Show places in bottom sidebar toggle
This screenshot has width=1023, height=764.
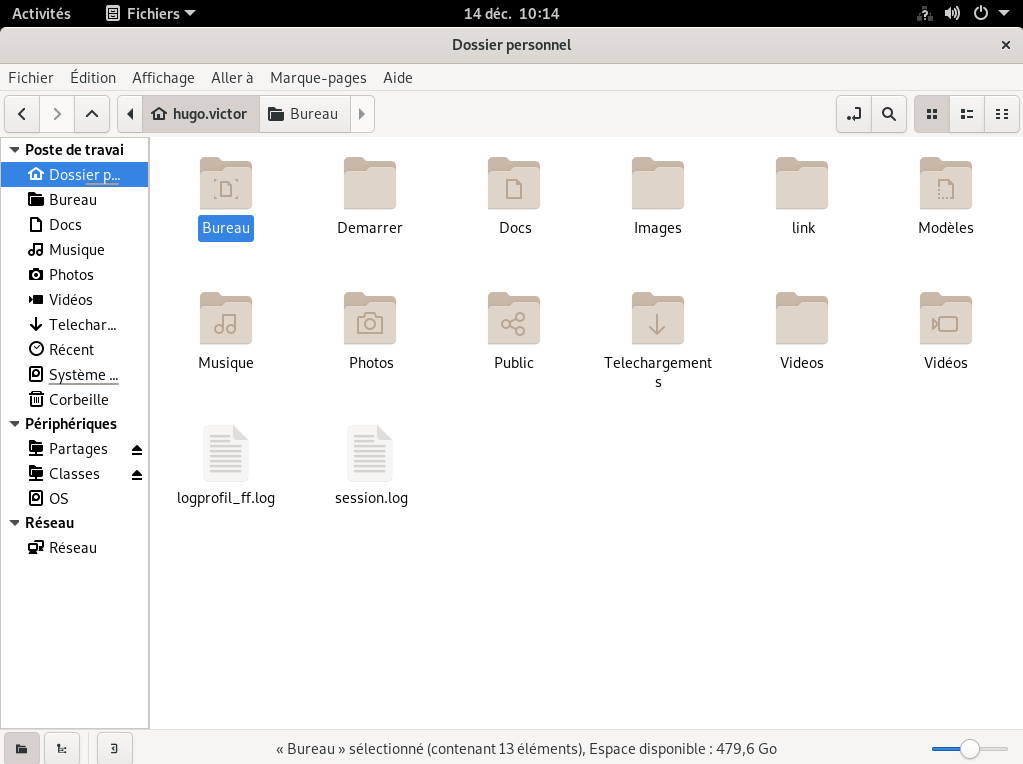(x=22, y=748)
